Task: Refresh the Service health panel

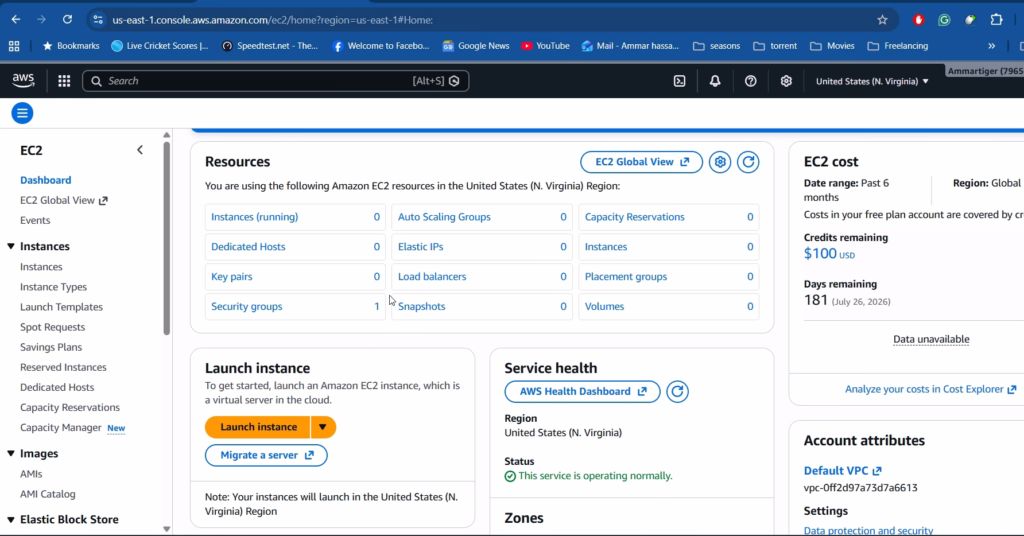Action: 677,392
